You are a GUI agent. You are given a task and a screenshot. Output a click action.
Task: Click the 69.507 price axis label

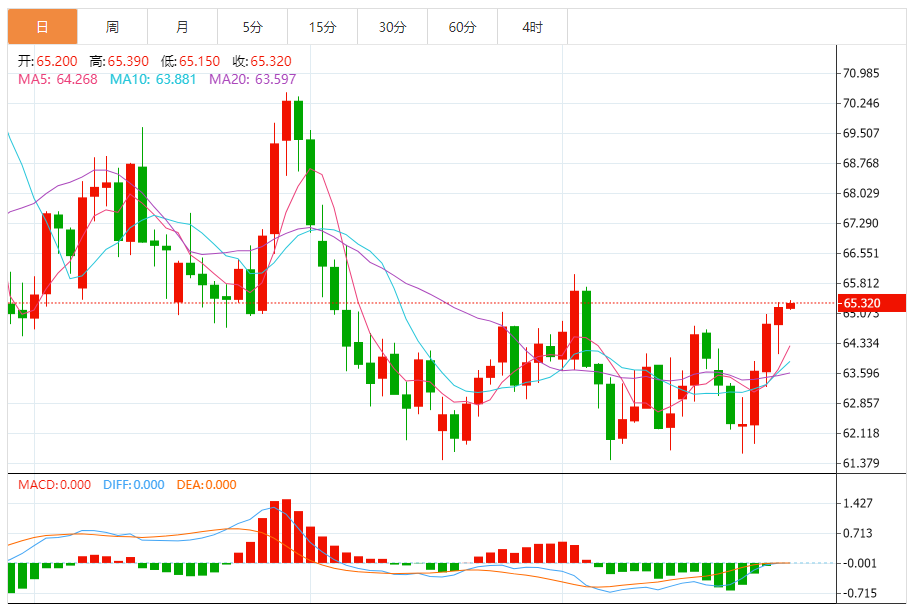pos(861,133)
